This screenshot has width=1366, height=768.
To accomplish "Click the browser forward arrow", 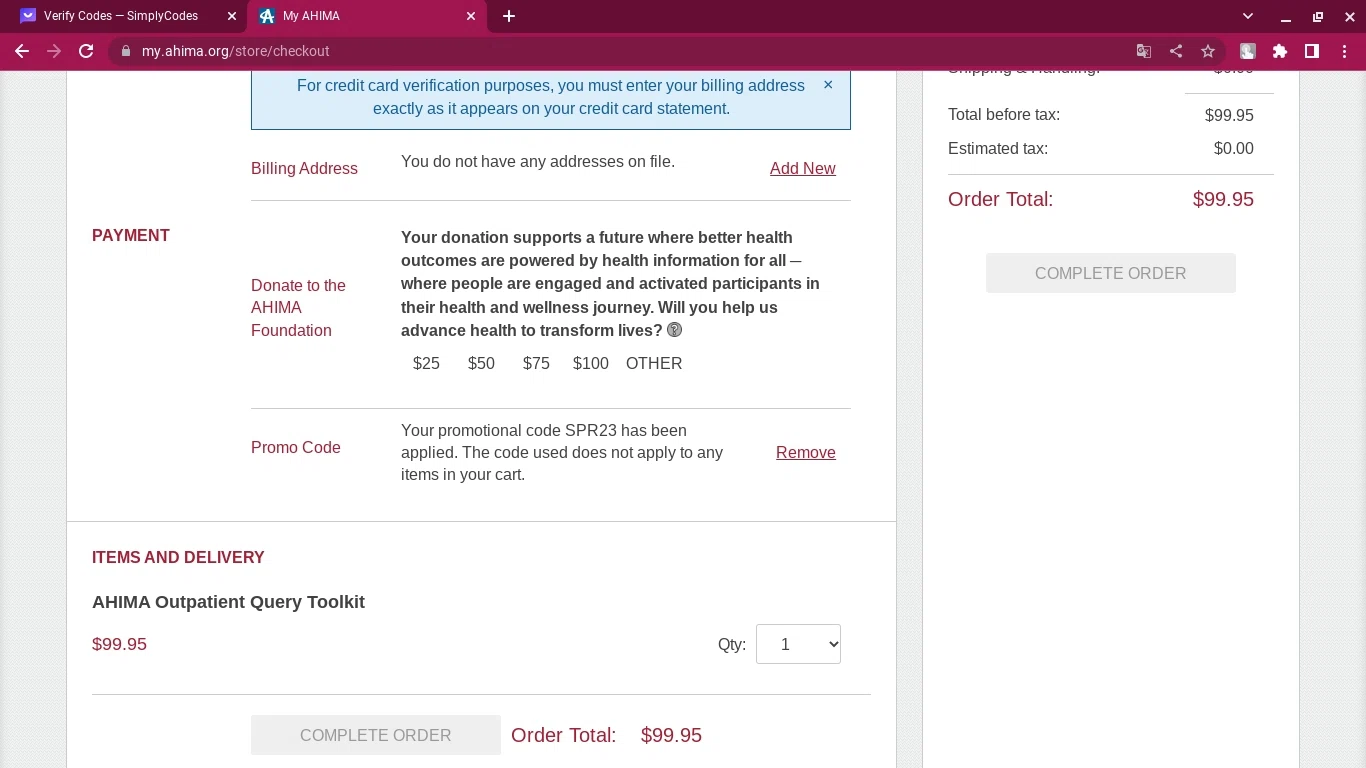I will click(x=54, y=51).
